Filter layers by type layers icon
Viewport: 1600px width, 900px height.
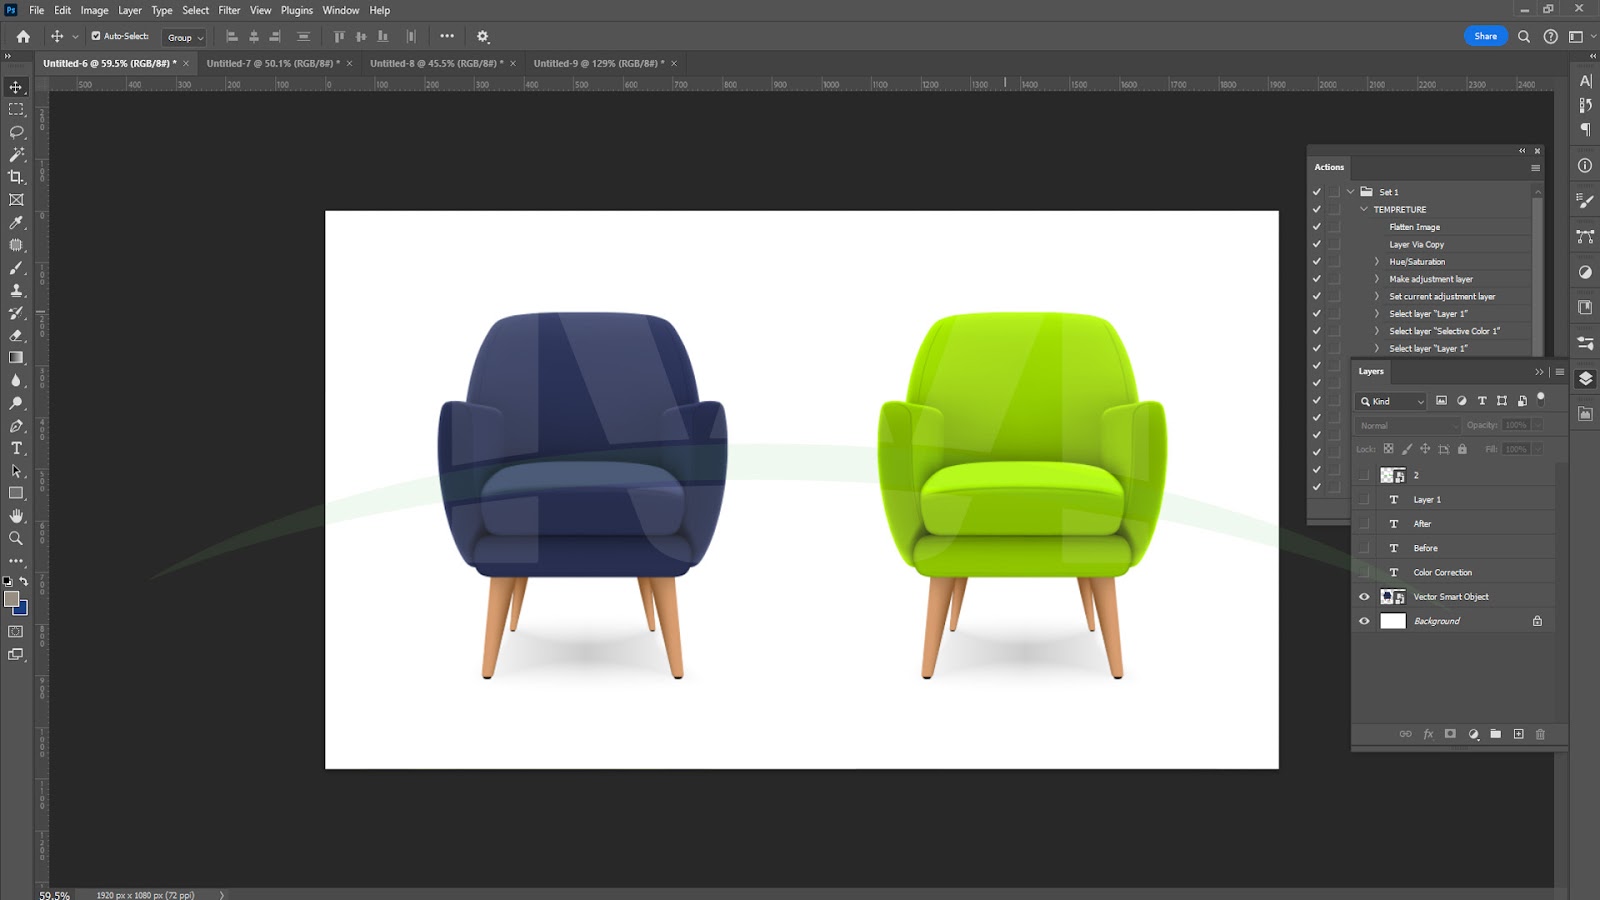coord(1482,401)
